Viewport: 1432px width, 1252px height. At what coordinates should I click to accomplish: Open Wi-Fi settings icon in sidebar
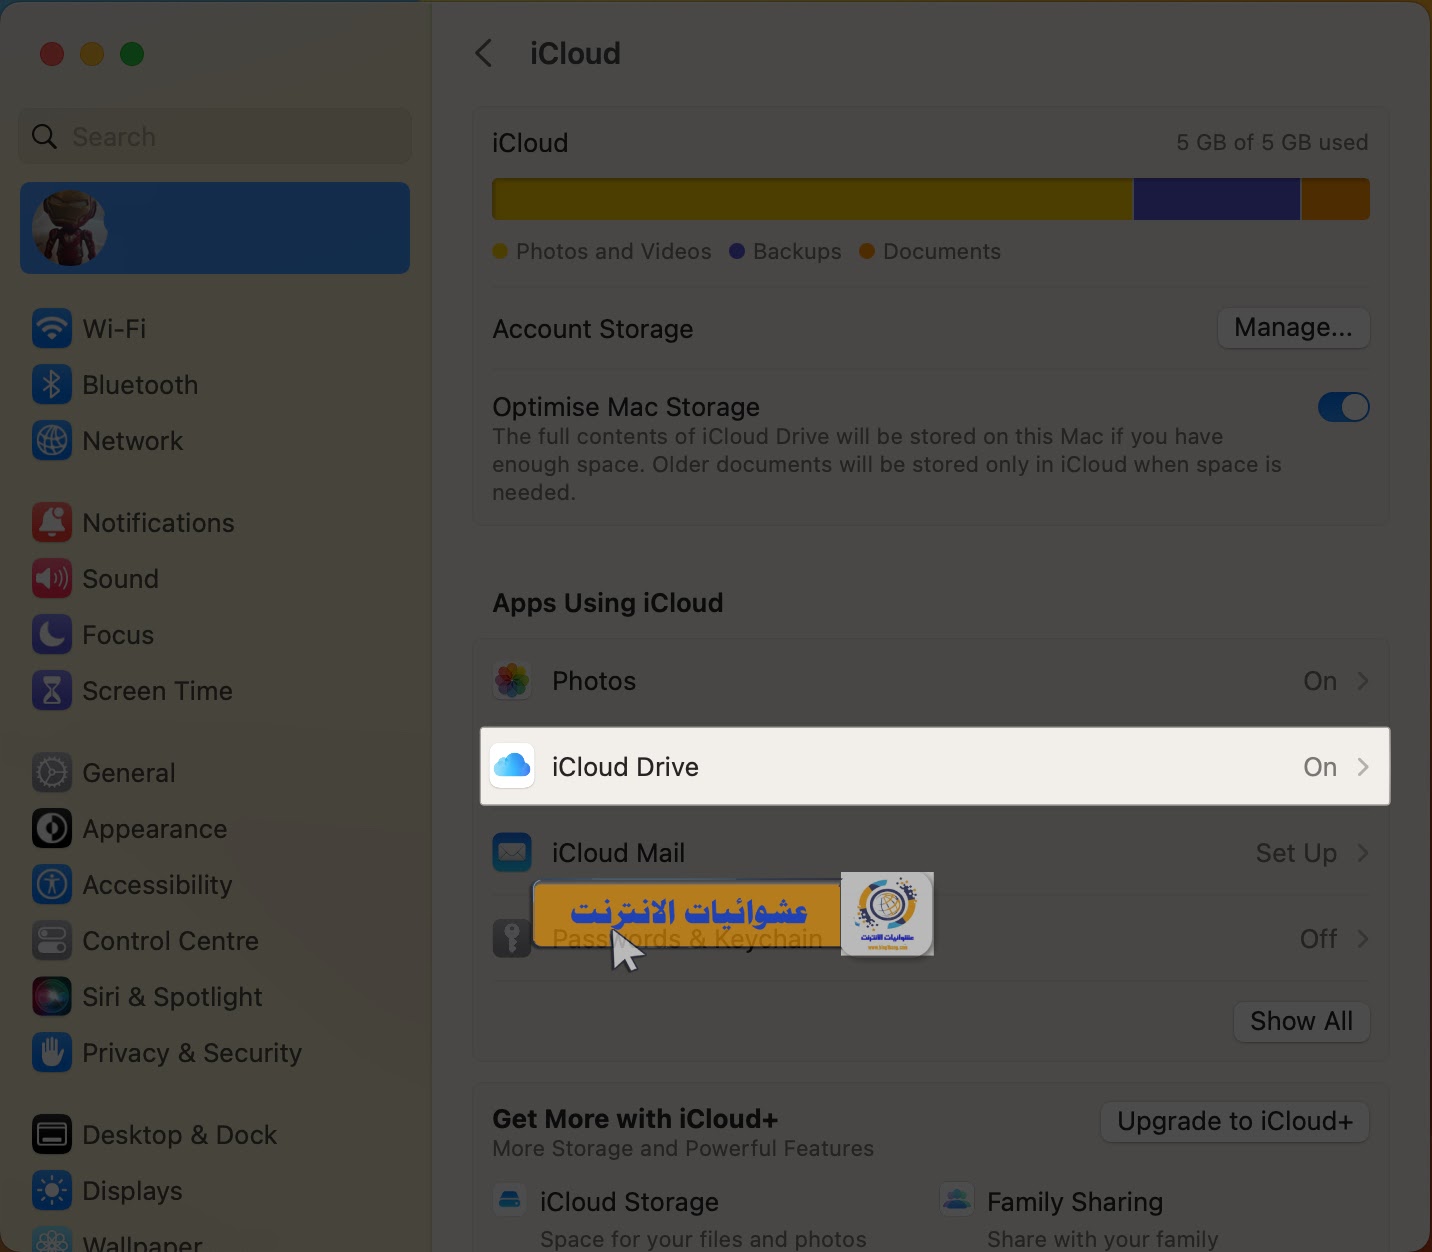point(51,328)
